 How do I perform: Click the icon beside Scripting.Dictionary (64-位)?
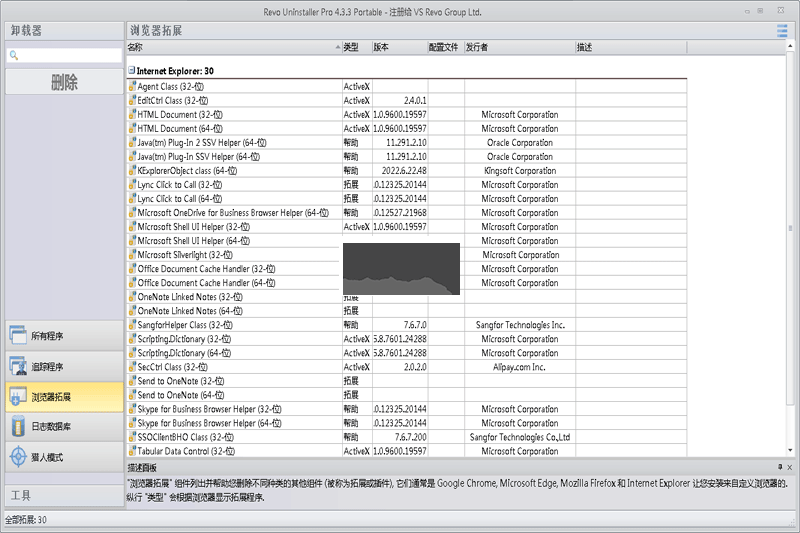[132, 353]
